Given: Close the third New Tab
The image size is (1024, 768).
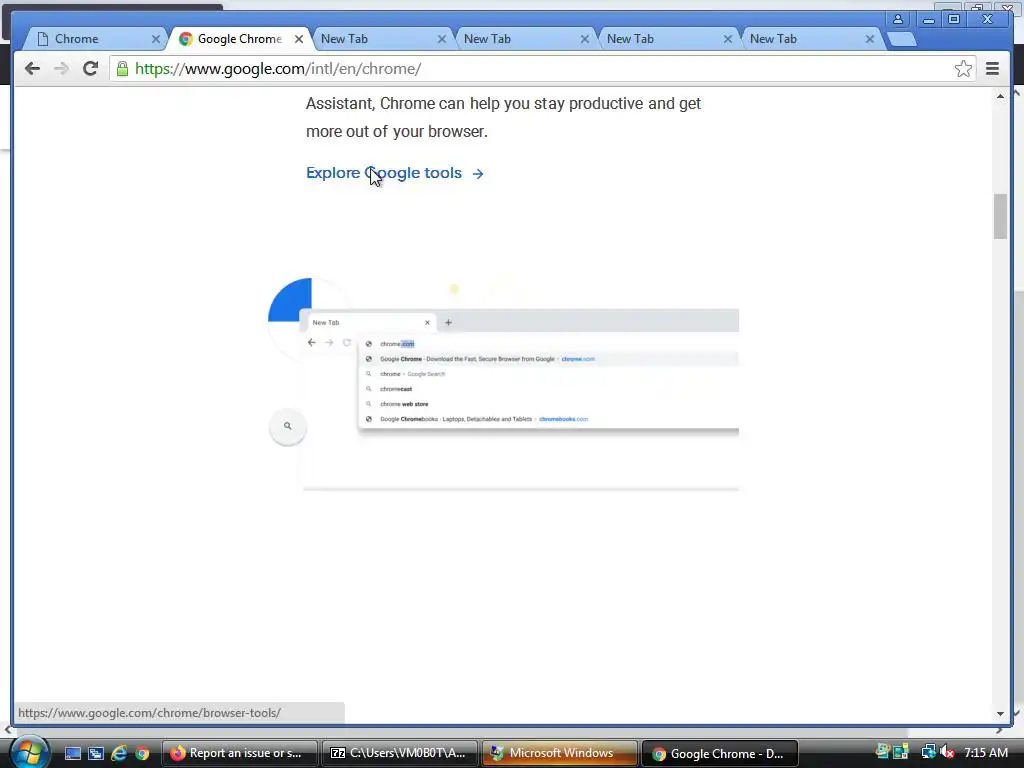Looking at the screenshot, I should (x=728, y=39).
